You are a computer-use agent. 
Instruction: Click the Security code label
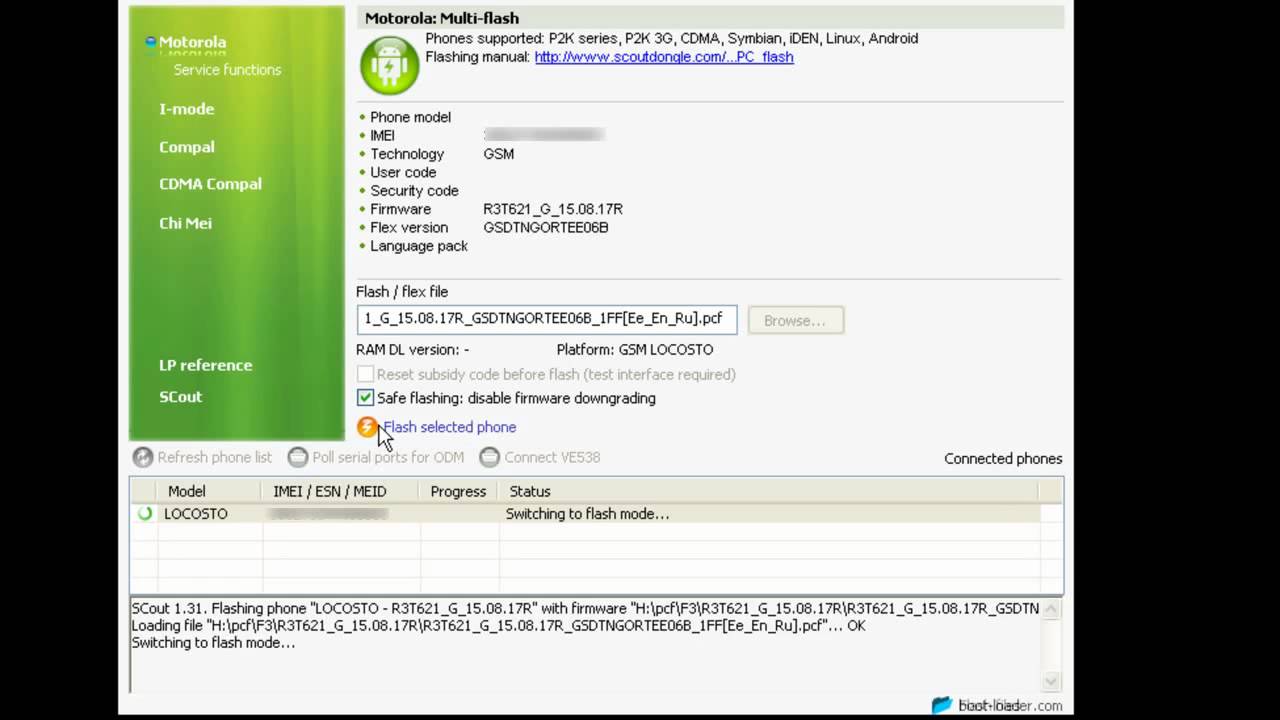pos(414,191)
